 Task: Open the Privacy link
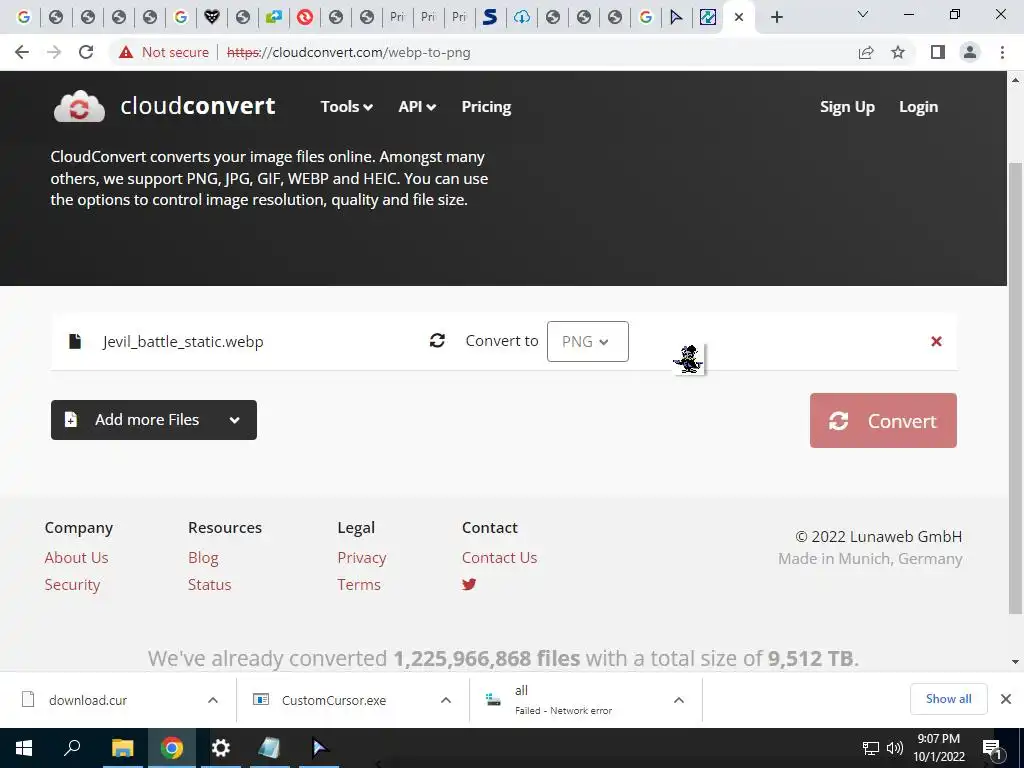tap(362, 557)
